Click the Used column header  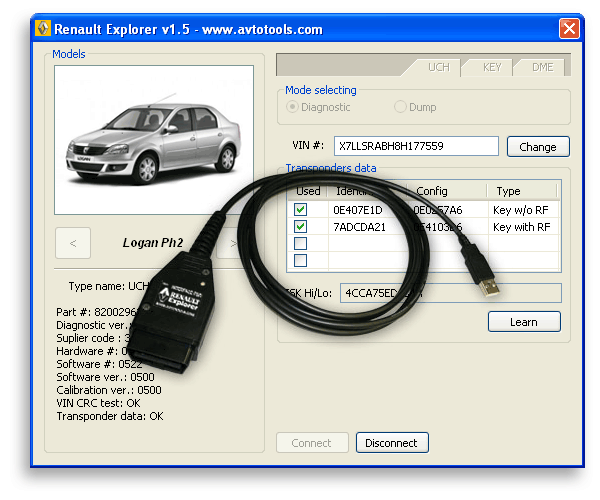pos(308,191)
